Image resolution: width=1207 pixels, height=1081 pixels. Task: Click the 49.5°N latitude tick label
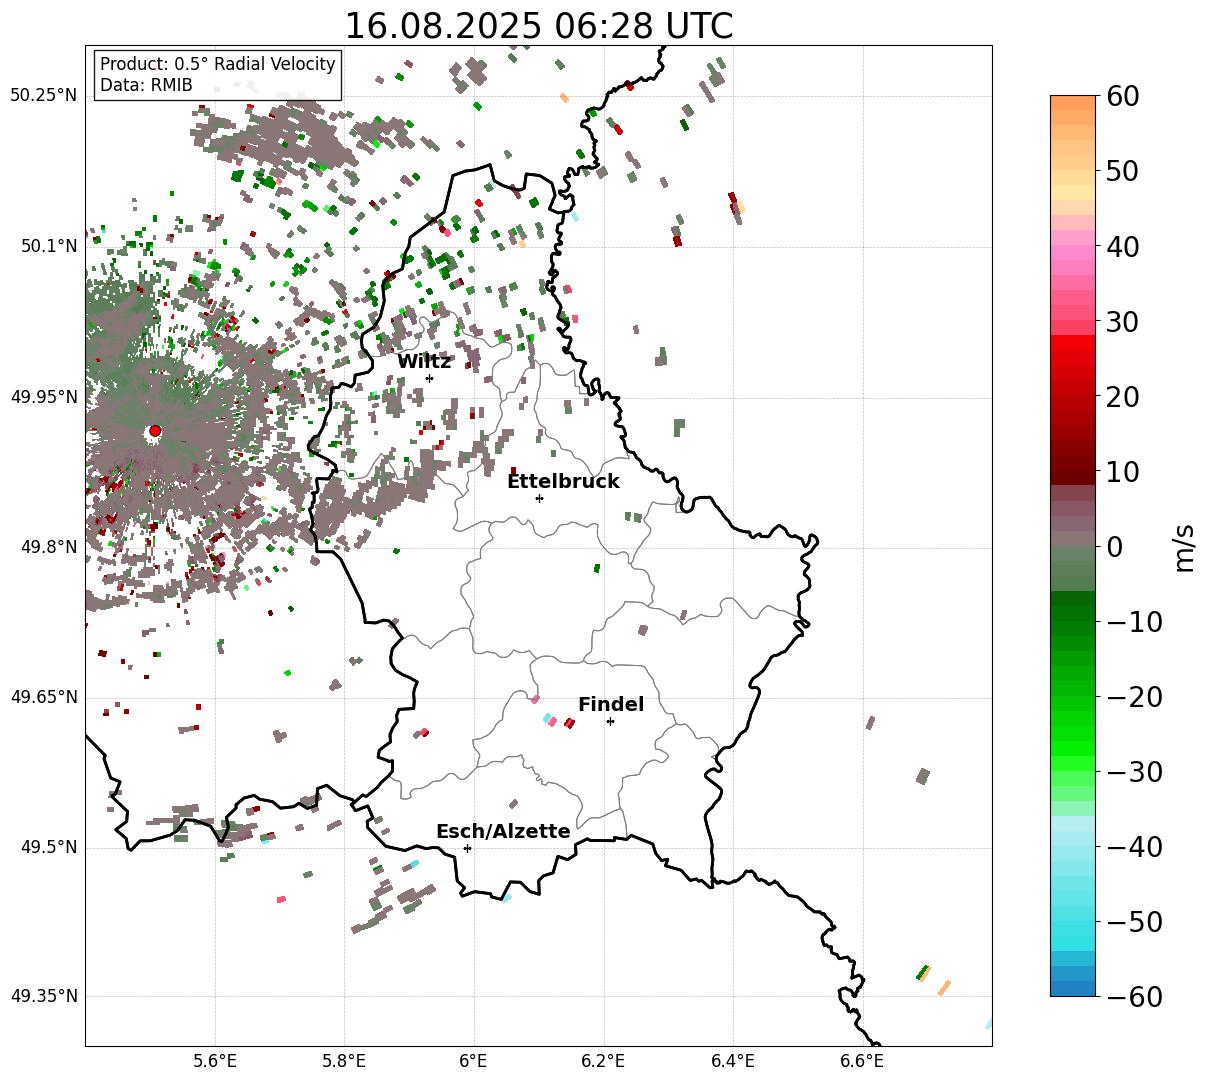48,847
